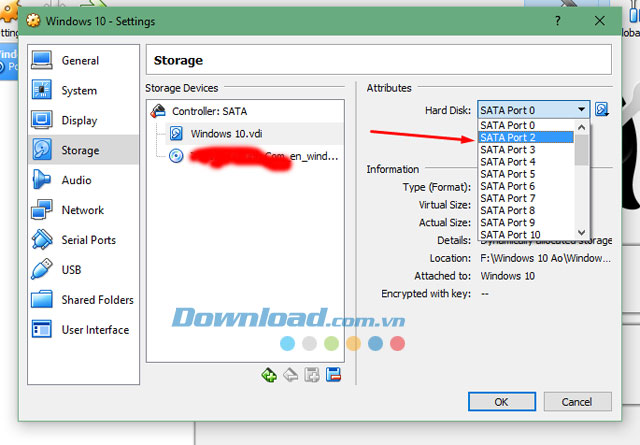
Task: Click the USB plug icon
Action: [x=42, y=269]
